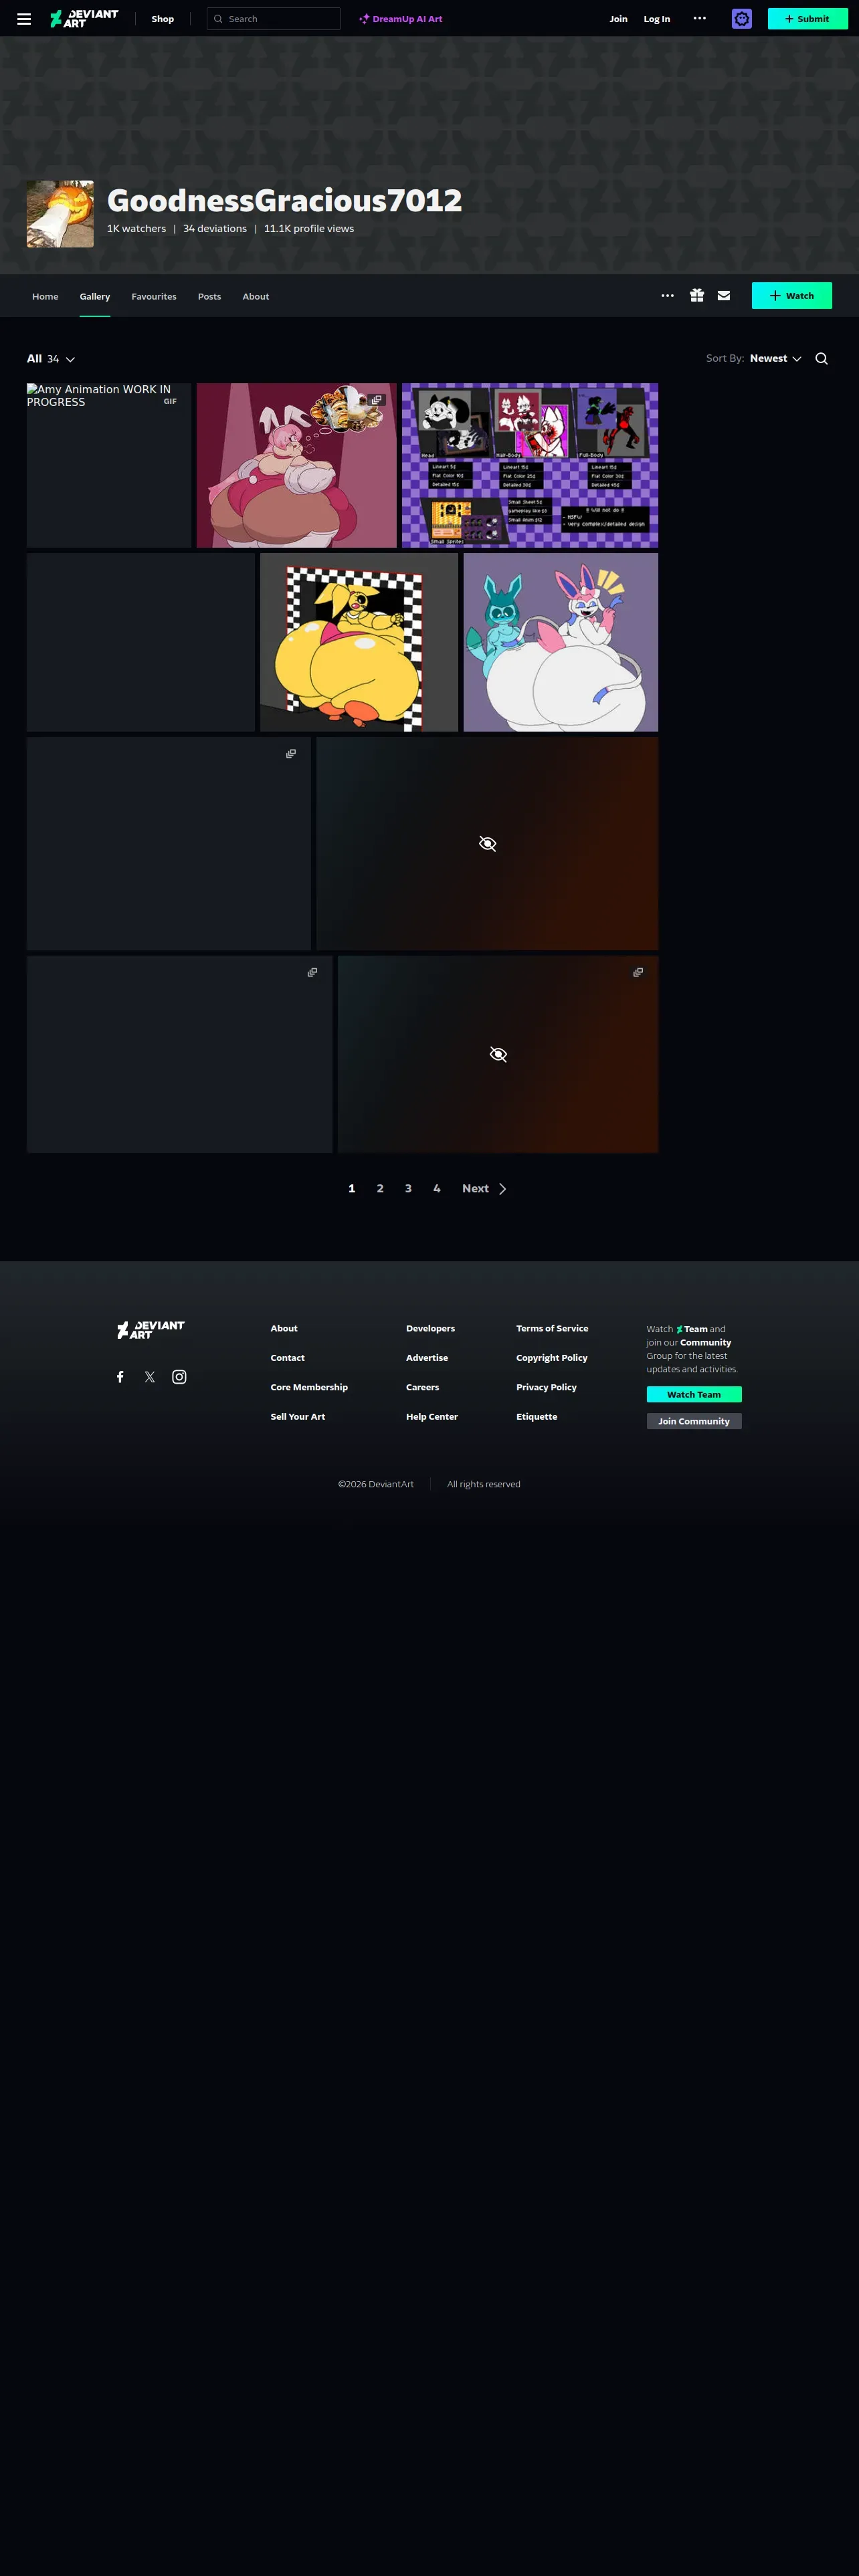859x2576 pixels.
Task: Open the Glaceon and Sylveon artwork
Action: [561, 642]
